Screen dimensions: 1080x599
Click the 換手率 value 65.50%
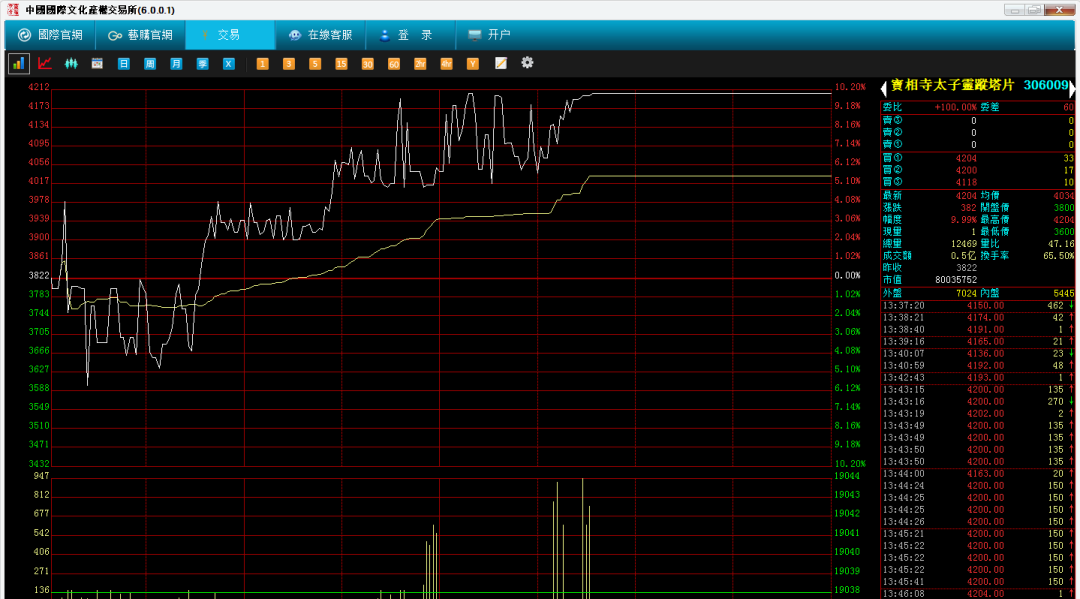pyautogui.click(x=1059, y=255)
